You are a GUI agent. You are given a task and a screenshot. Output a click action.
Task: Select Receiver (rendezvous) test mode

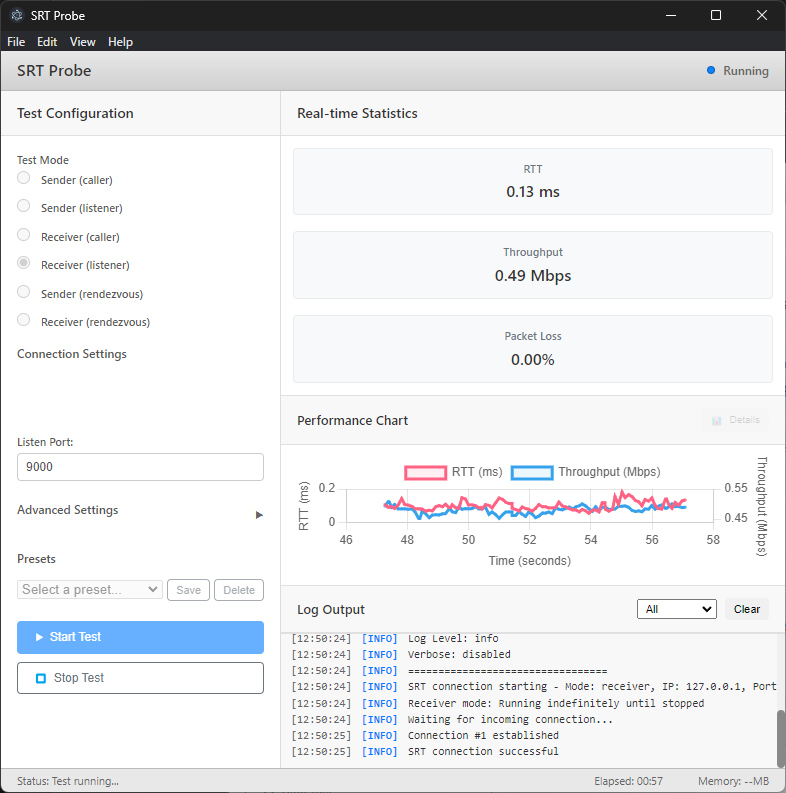[23, 320]
